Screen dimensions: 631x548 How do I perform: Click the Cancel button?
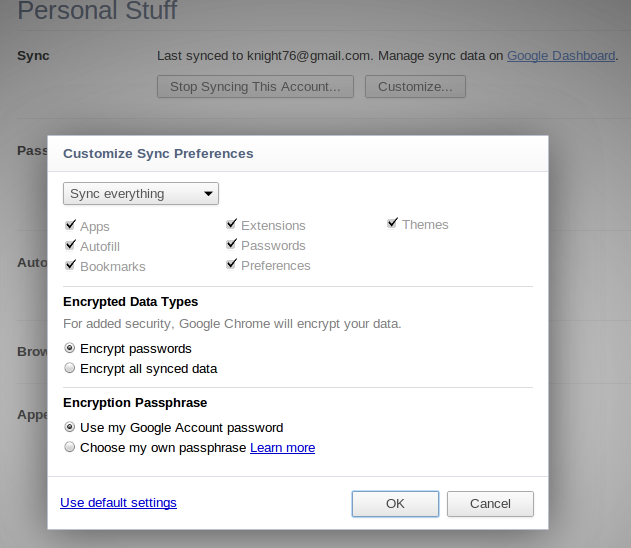[x=490, y=504]
